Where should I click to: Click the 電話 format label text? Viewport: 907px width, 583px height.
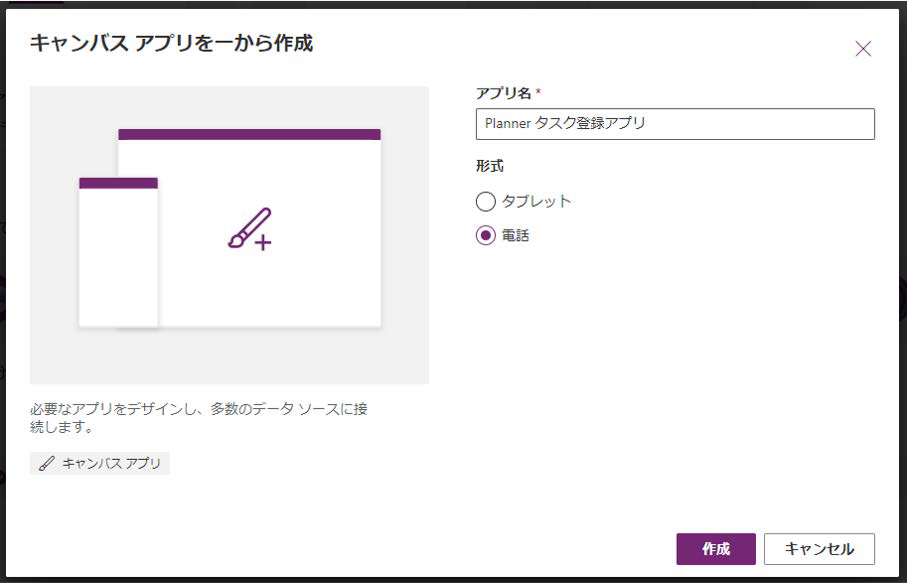515,237
